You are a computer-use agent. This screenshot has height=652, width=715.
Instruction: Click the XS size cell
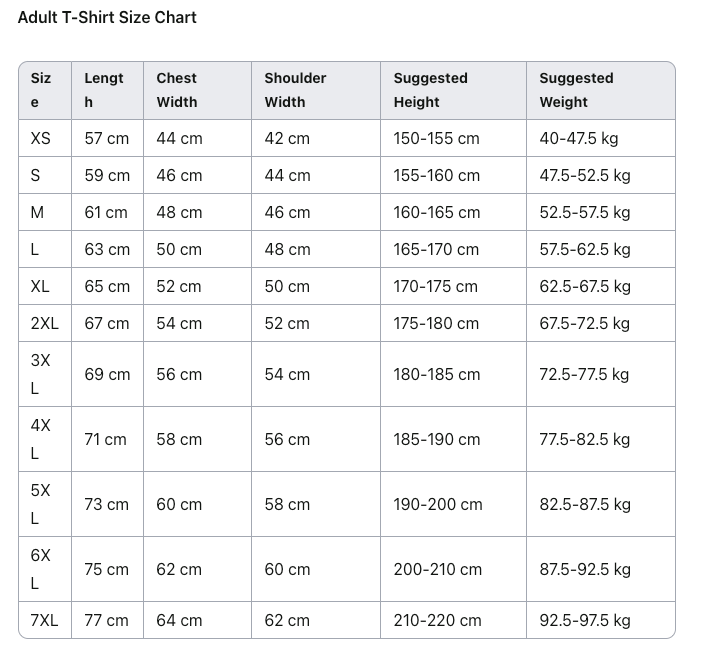click(x=41, y=138)
